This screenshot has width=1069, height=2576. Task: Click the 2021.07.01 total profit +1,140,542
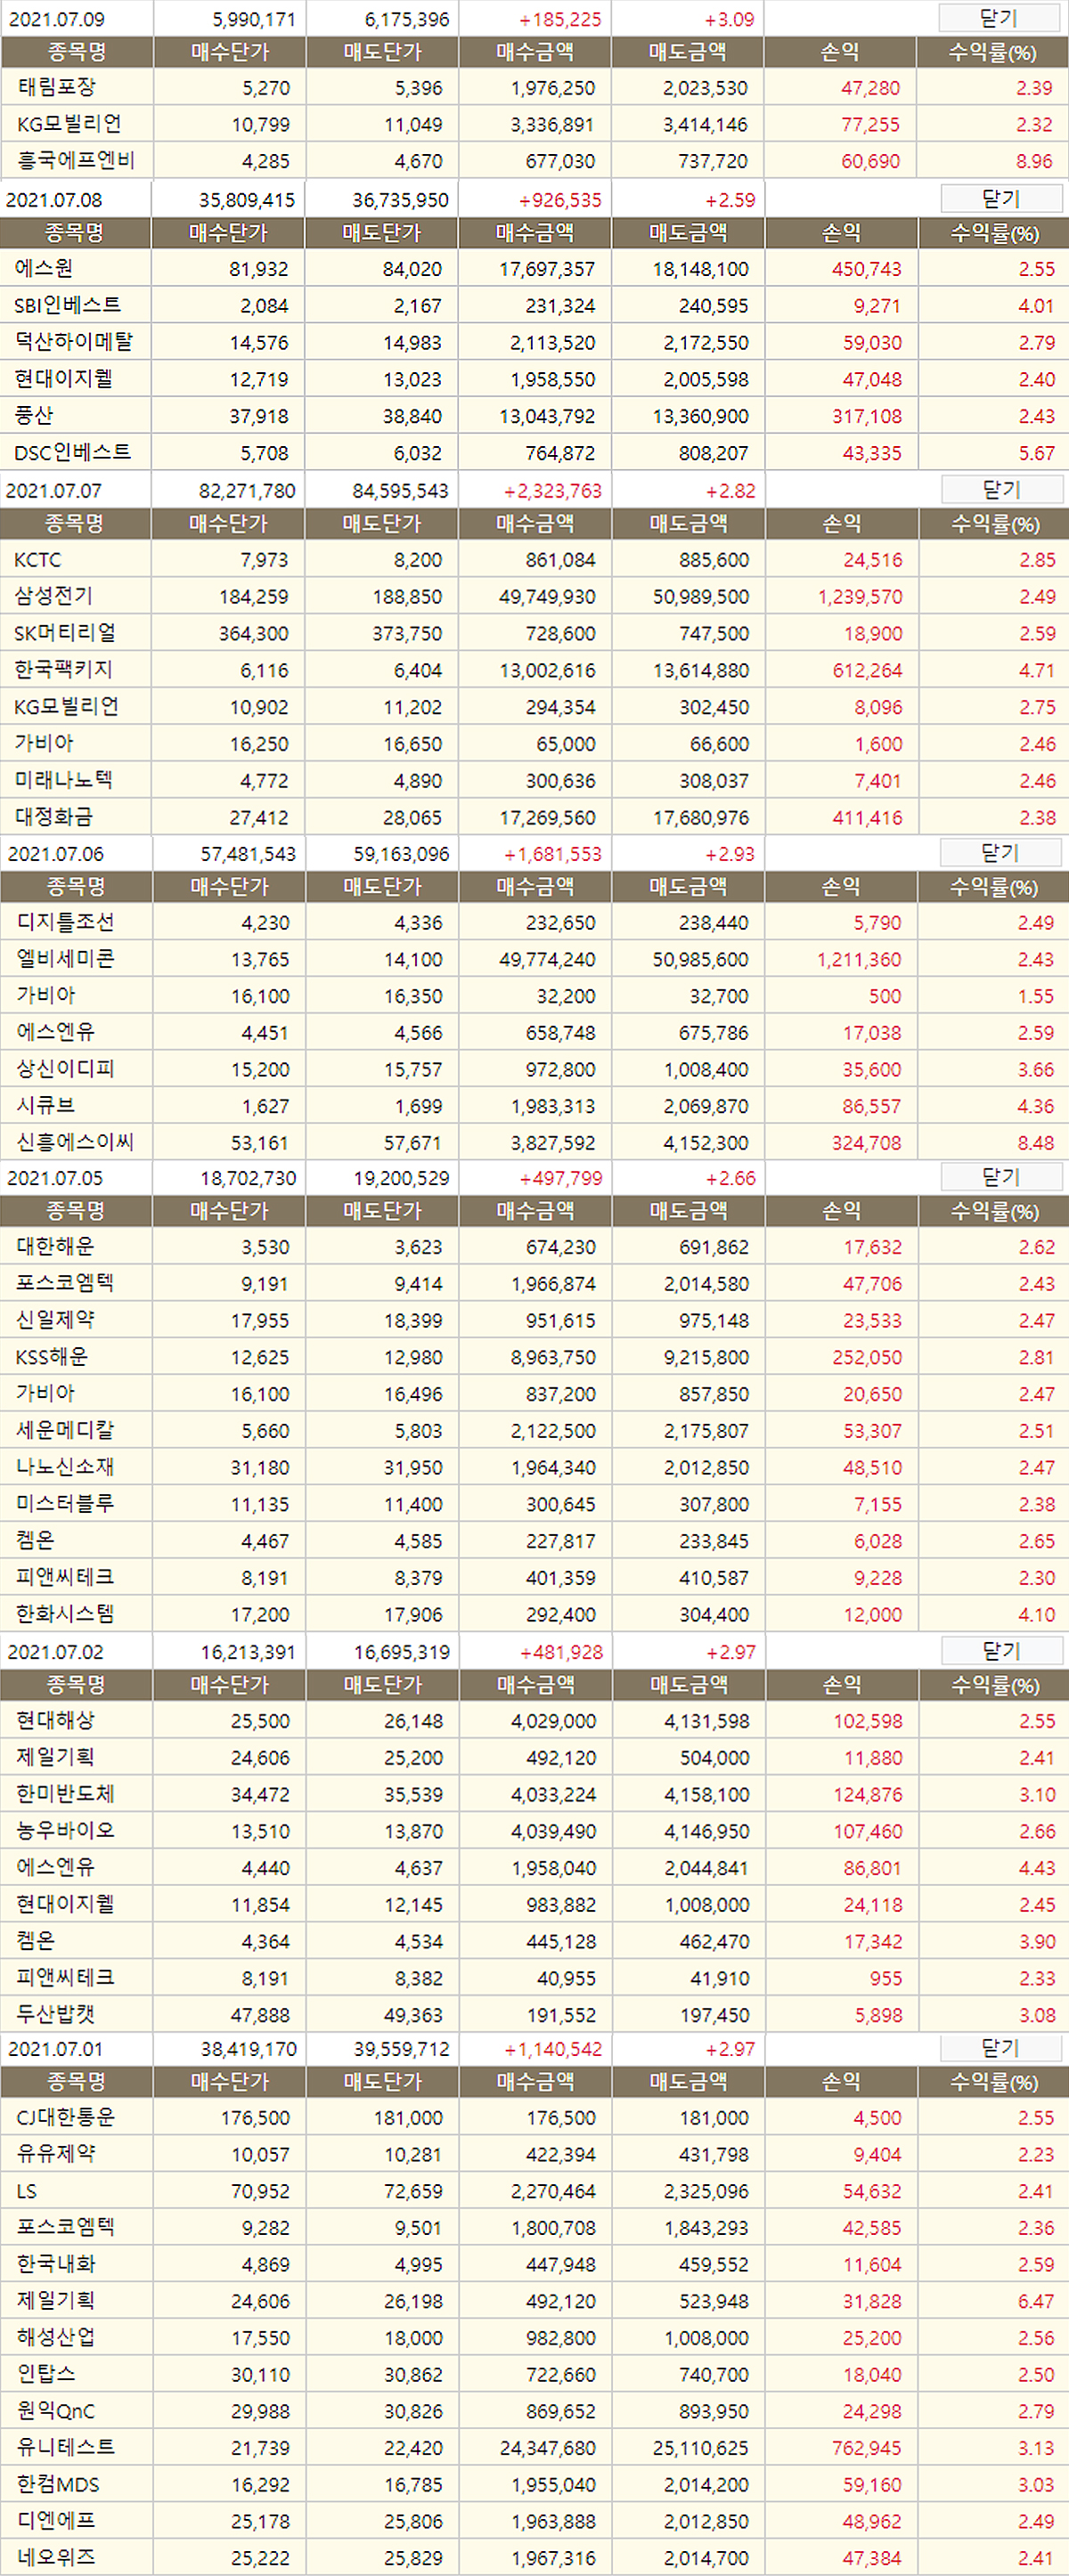(x=553, y=2049)
